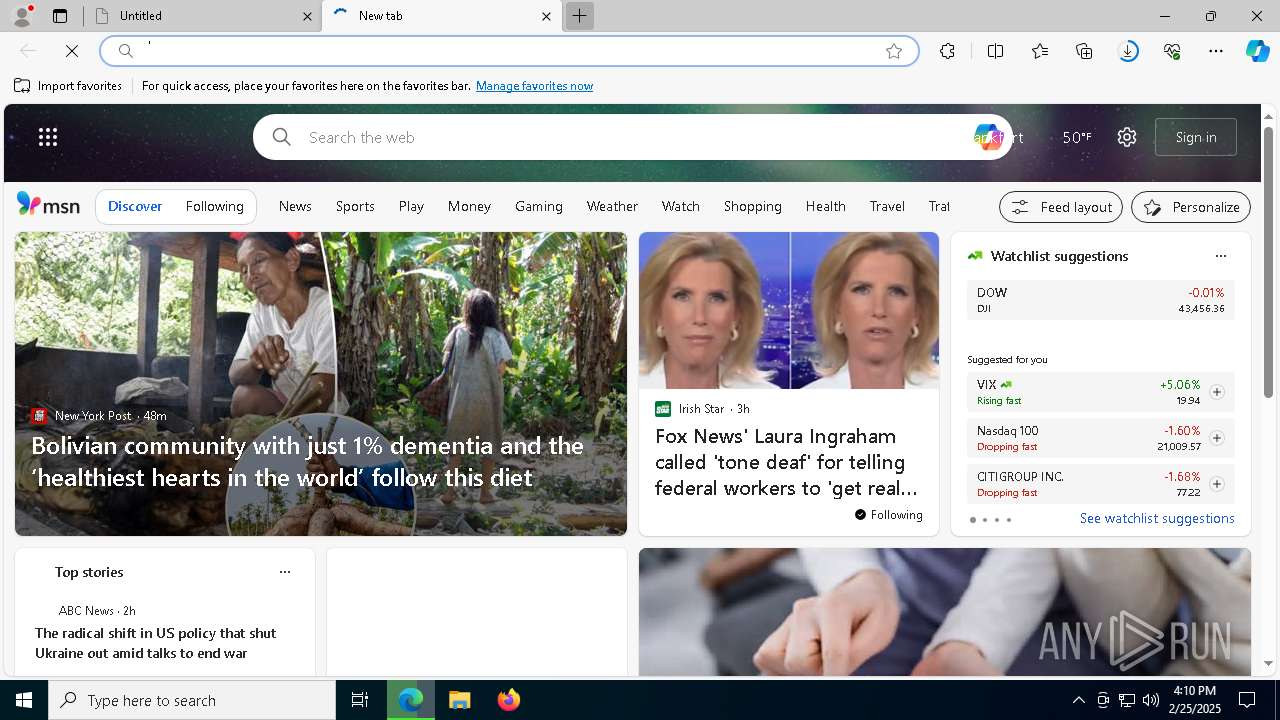
Task: Open Browser essentials heart icon
Action: 1172,51
